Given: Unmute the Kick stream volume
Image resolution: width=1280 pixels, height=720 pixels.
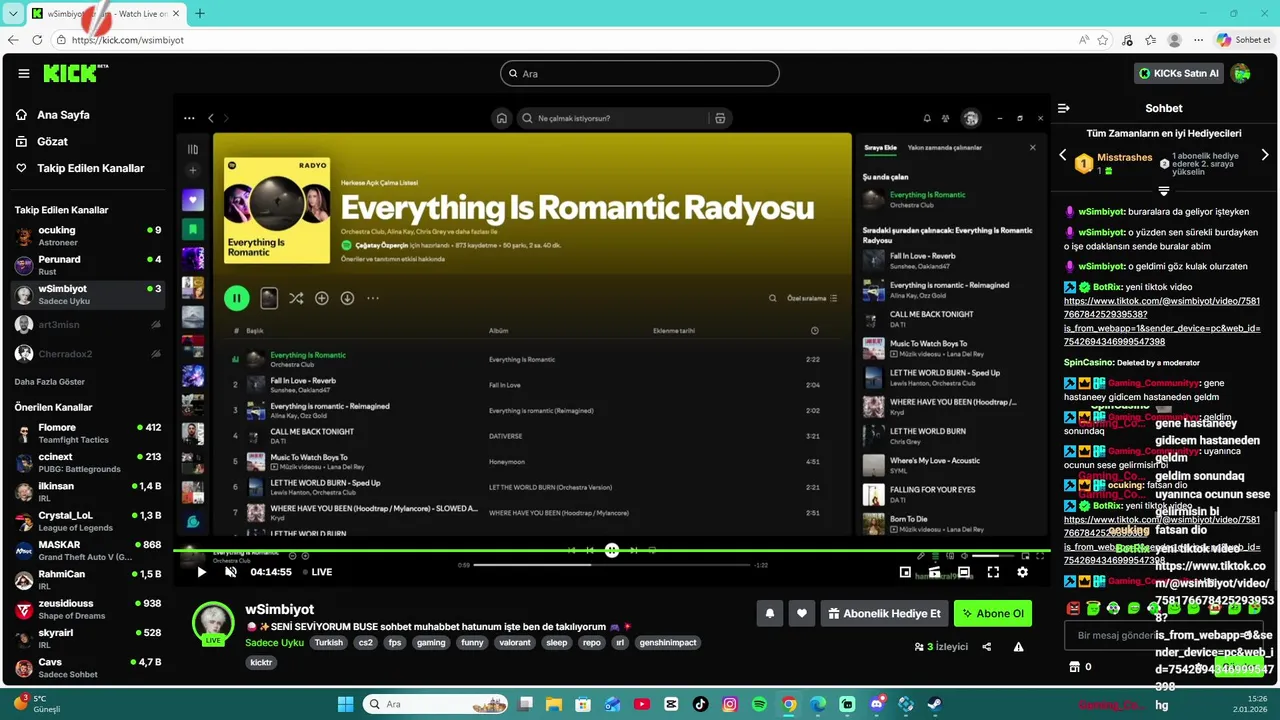Looking at the screenshot, I should (x=231, y=572).
